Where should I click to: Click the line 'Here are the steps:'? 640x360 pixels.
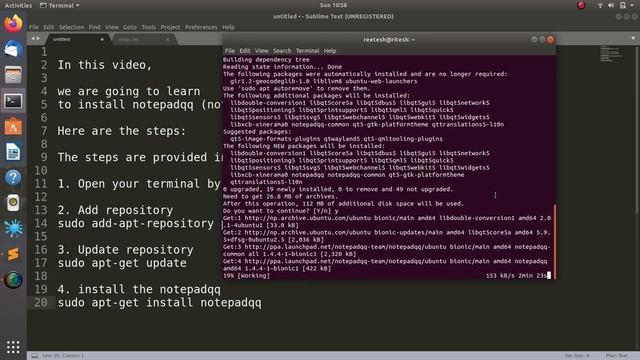pyautogui.click(x=122, y=131)
